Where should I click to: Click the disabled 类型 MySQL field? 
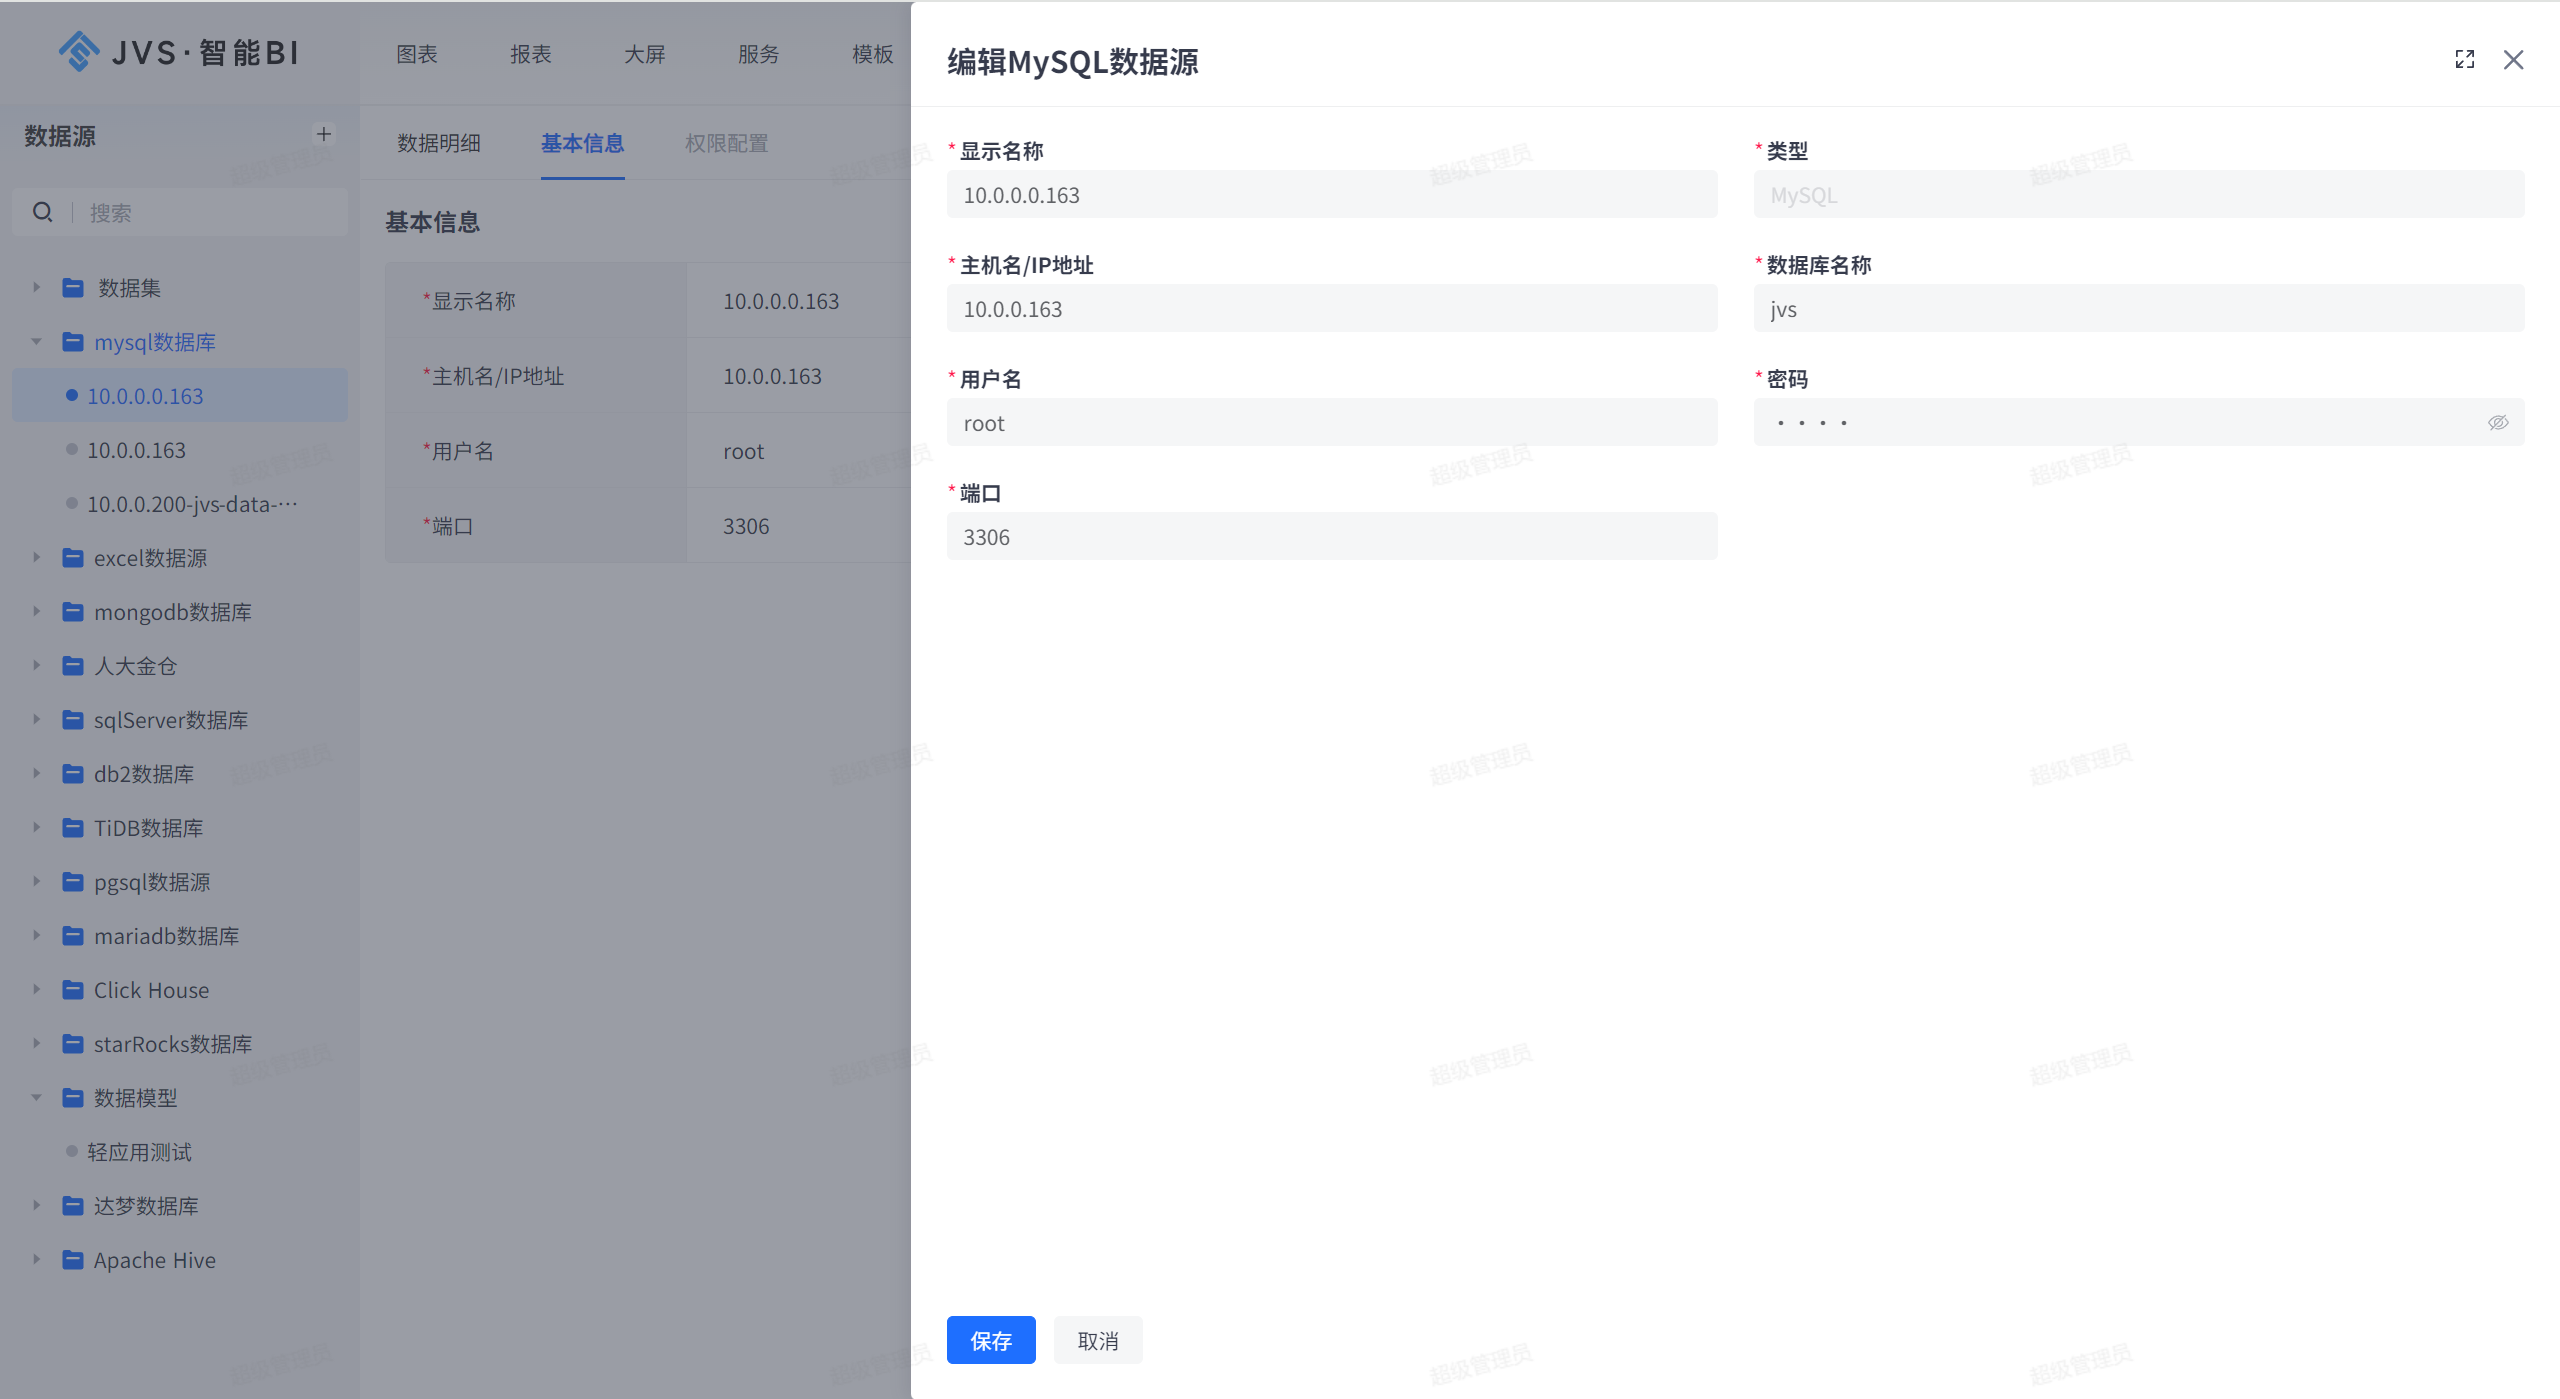tap(2139, 194)
